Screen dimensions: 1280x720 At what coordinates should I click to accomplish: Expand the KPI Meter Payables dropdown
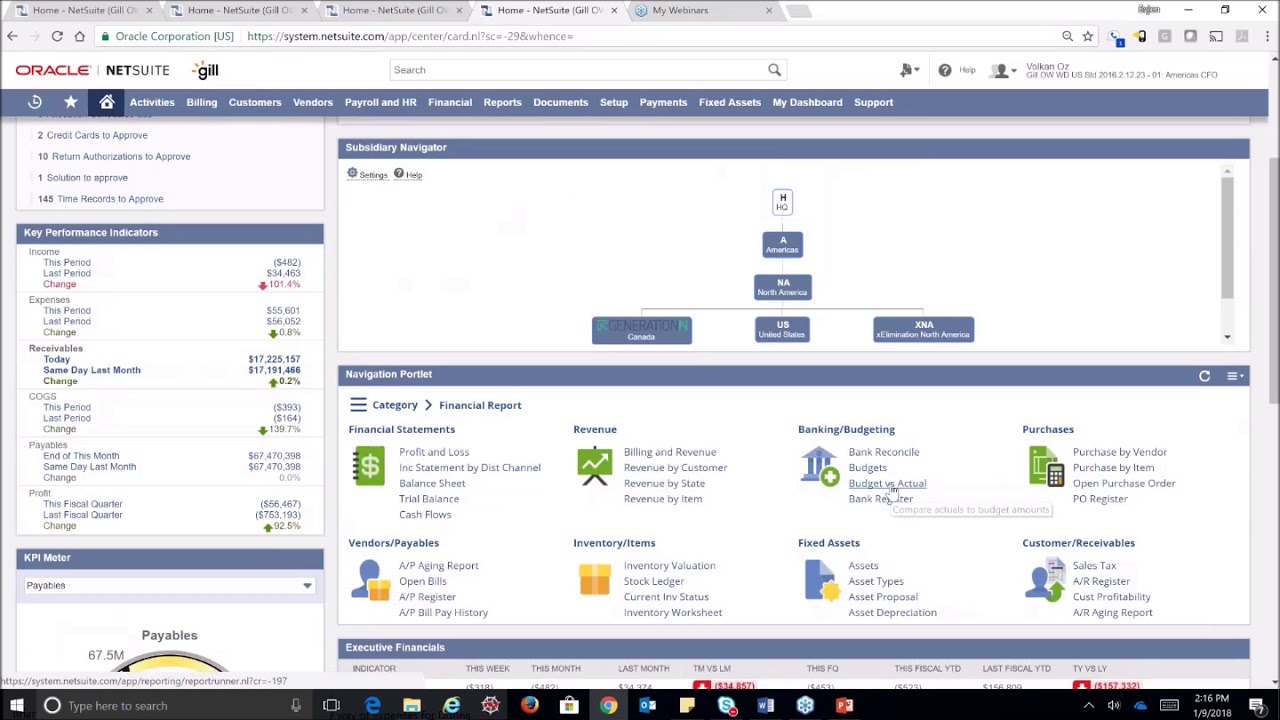click(307, 586)
